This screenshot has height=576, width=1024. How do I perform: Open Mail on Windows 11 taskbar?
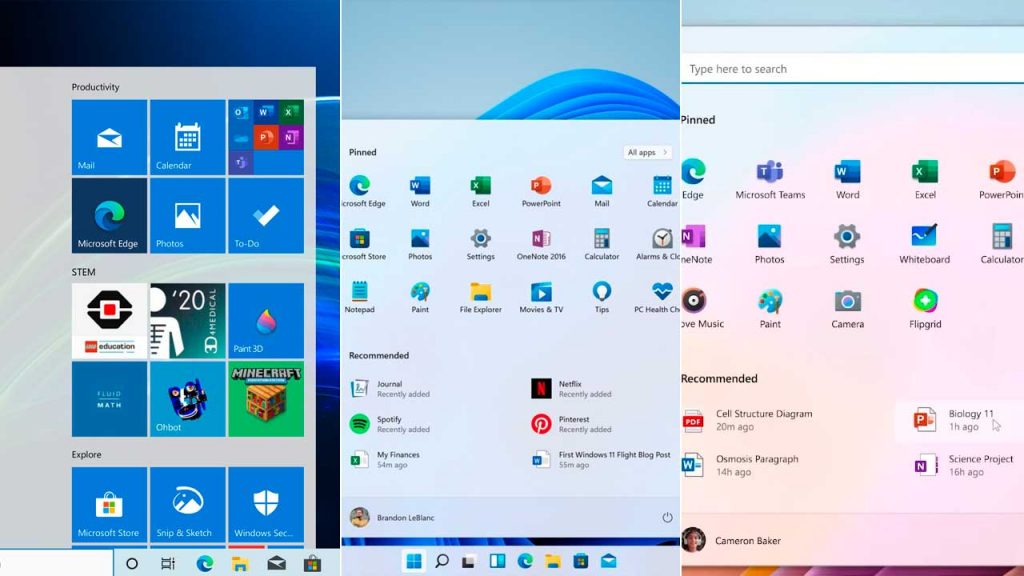[609, 561]
